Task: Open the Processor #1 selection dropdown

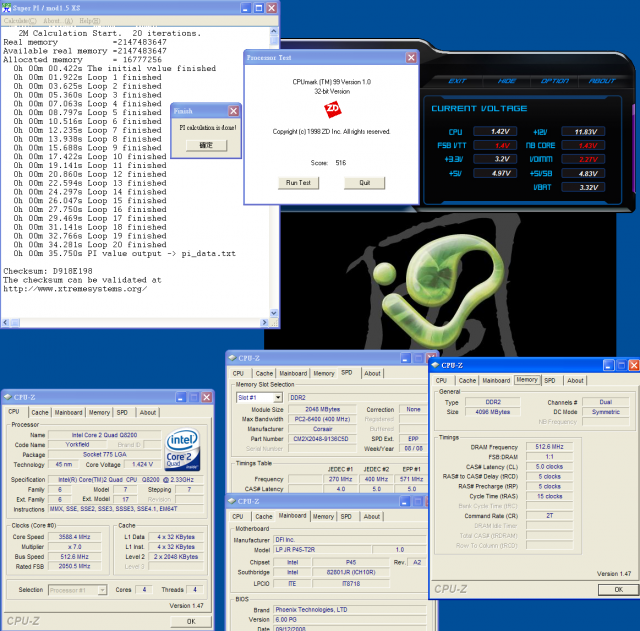Action: (x=102, y=590)
